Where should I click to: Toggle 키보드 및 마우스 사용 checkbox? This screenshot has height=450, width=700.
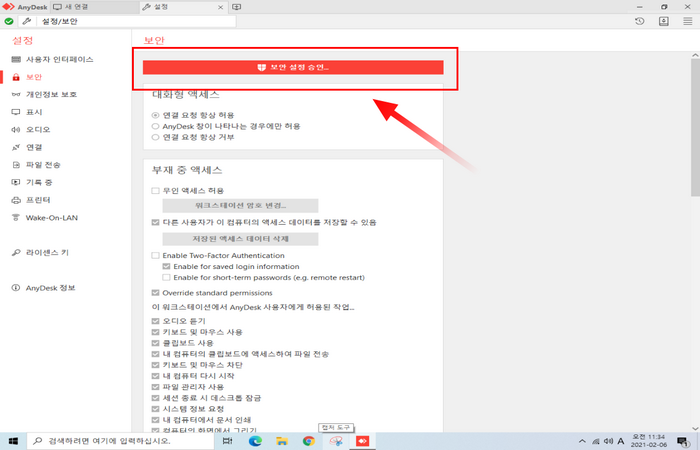coord(155,332)
